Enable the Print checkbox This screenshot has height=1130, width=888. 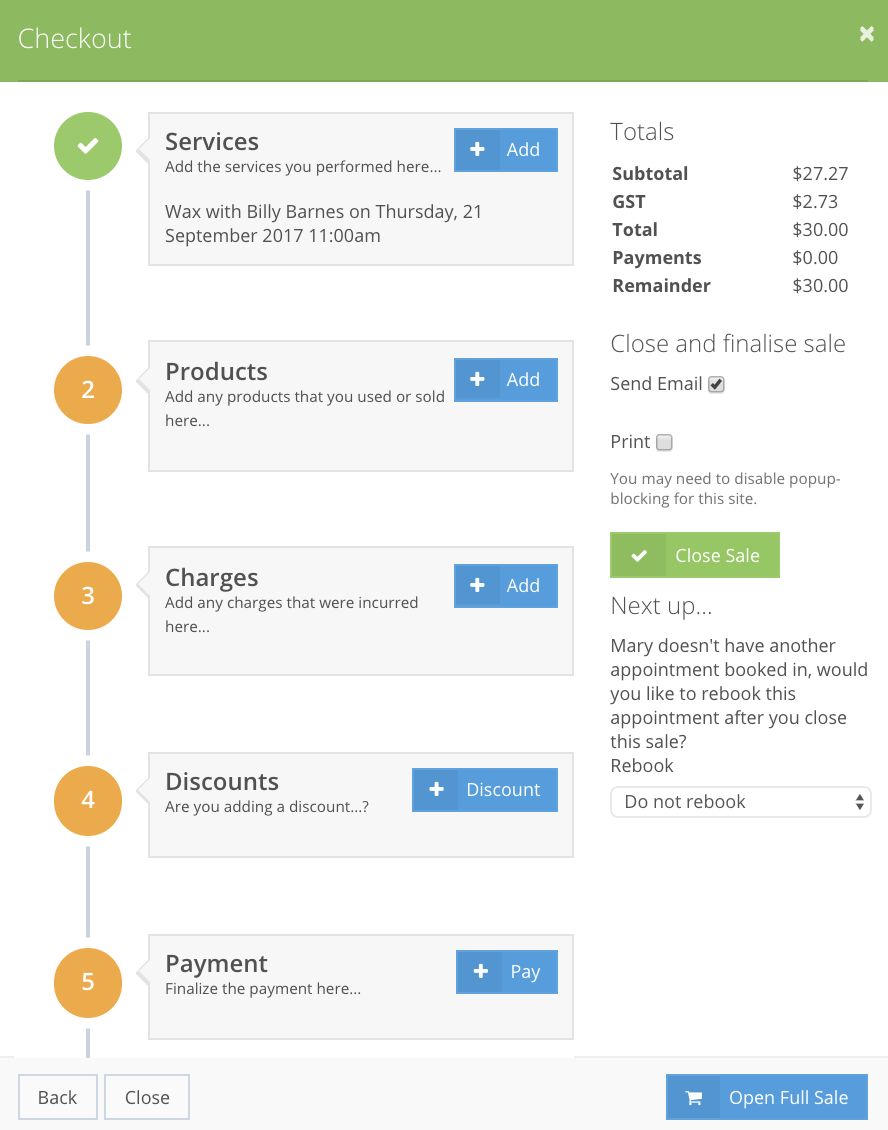[x=665, y=442]
